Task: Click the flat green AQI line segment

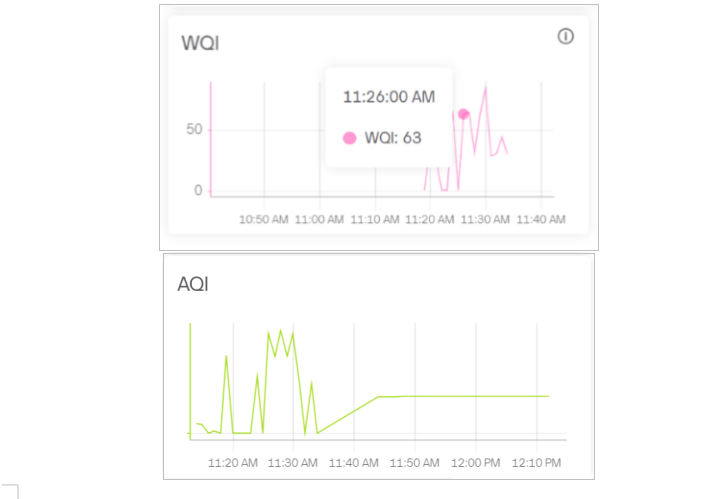Action: click(465, 396)
